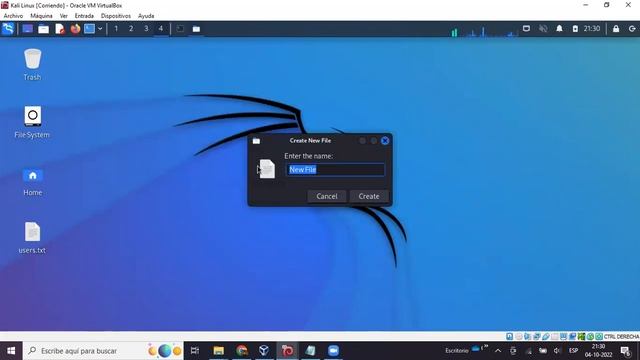
Task: Select Create New File window button in panel
Action: coord(196,29)
